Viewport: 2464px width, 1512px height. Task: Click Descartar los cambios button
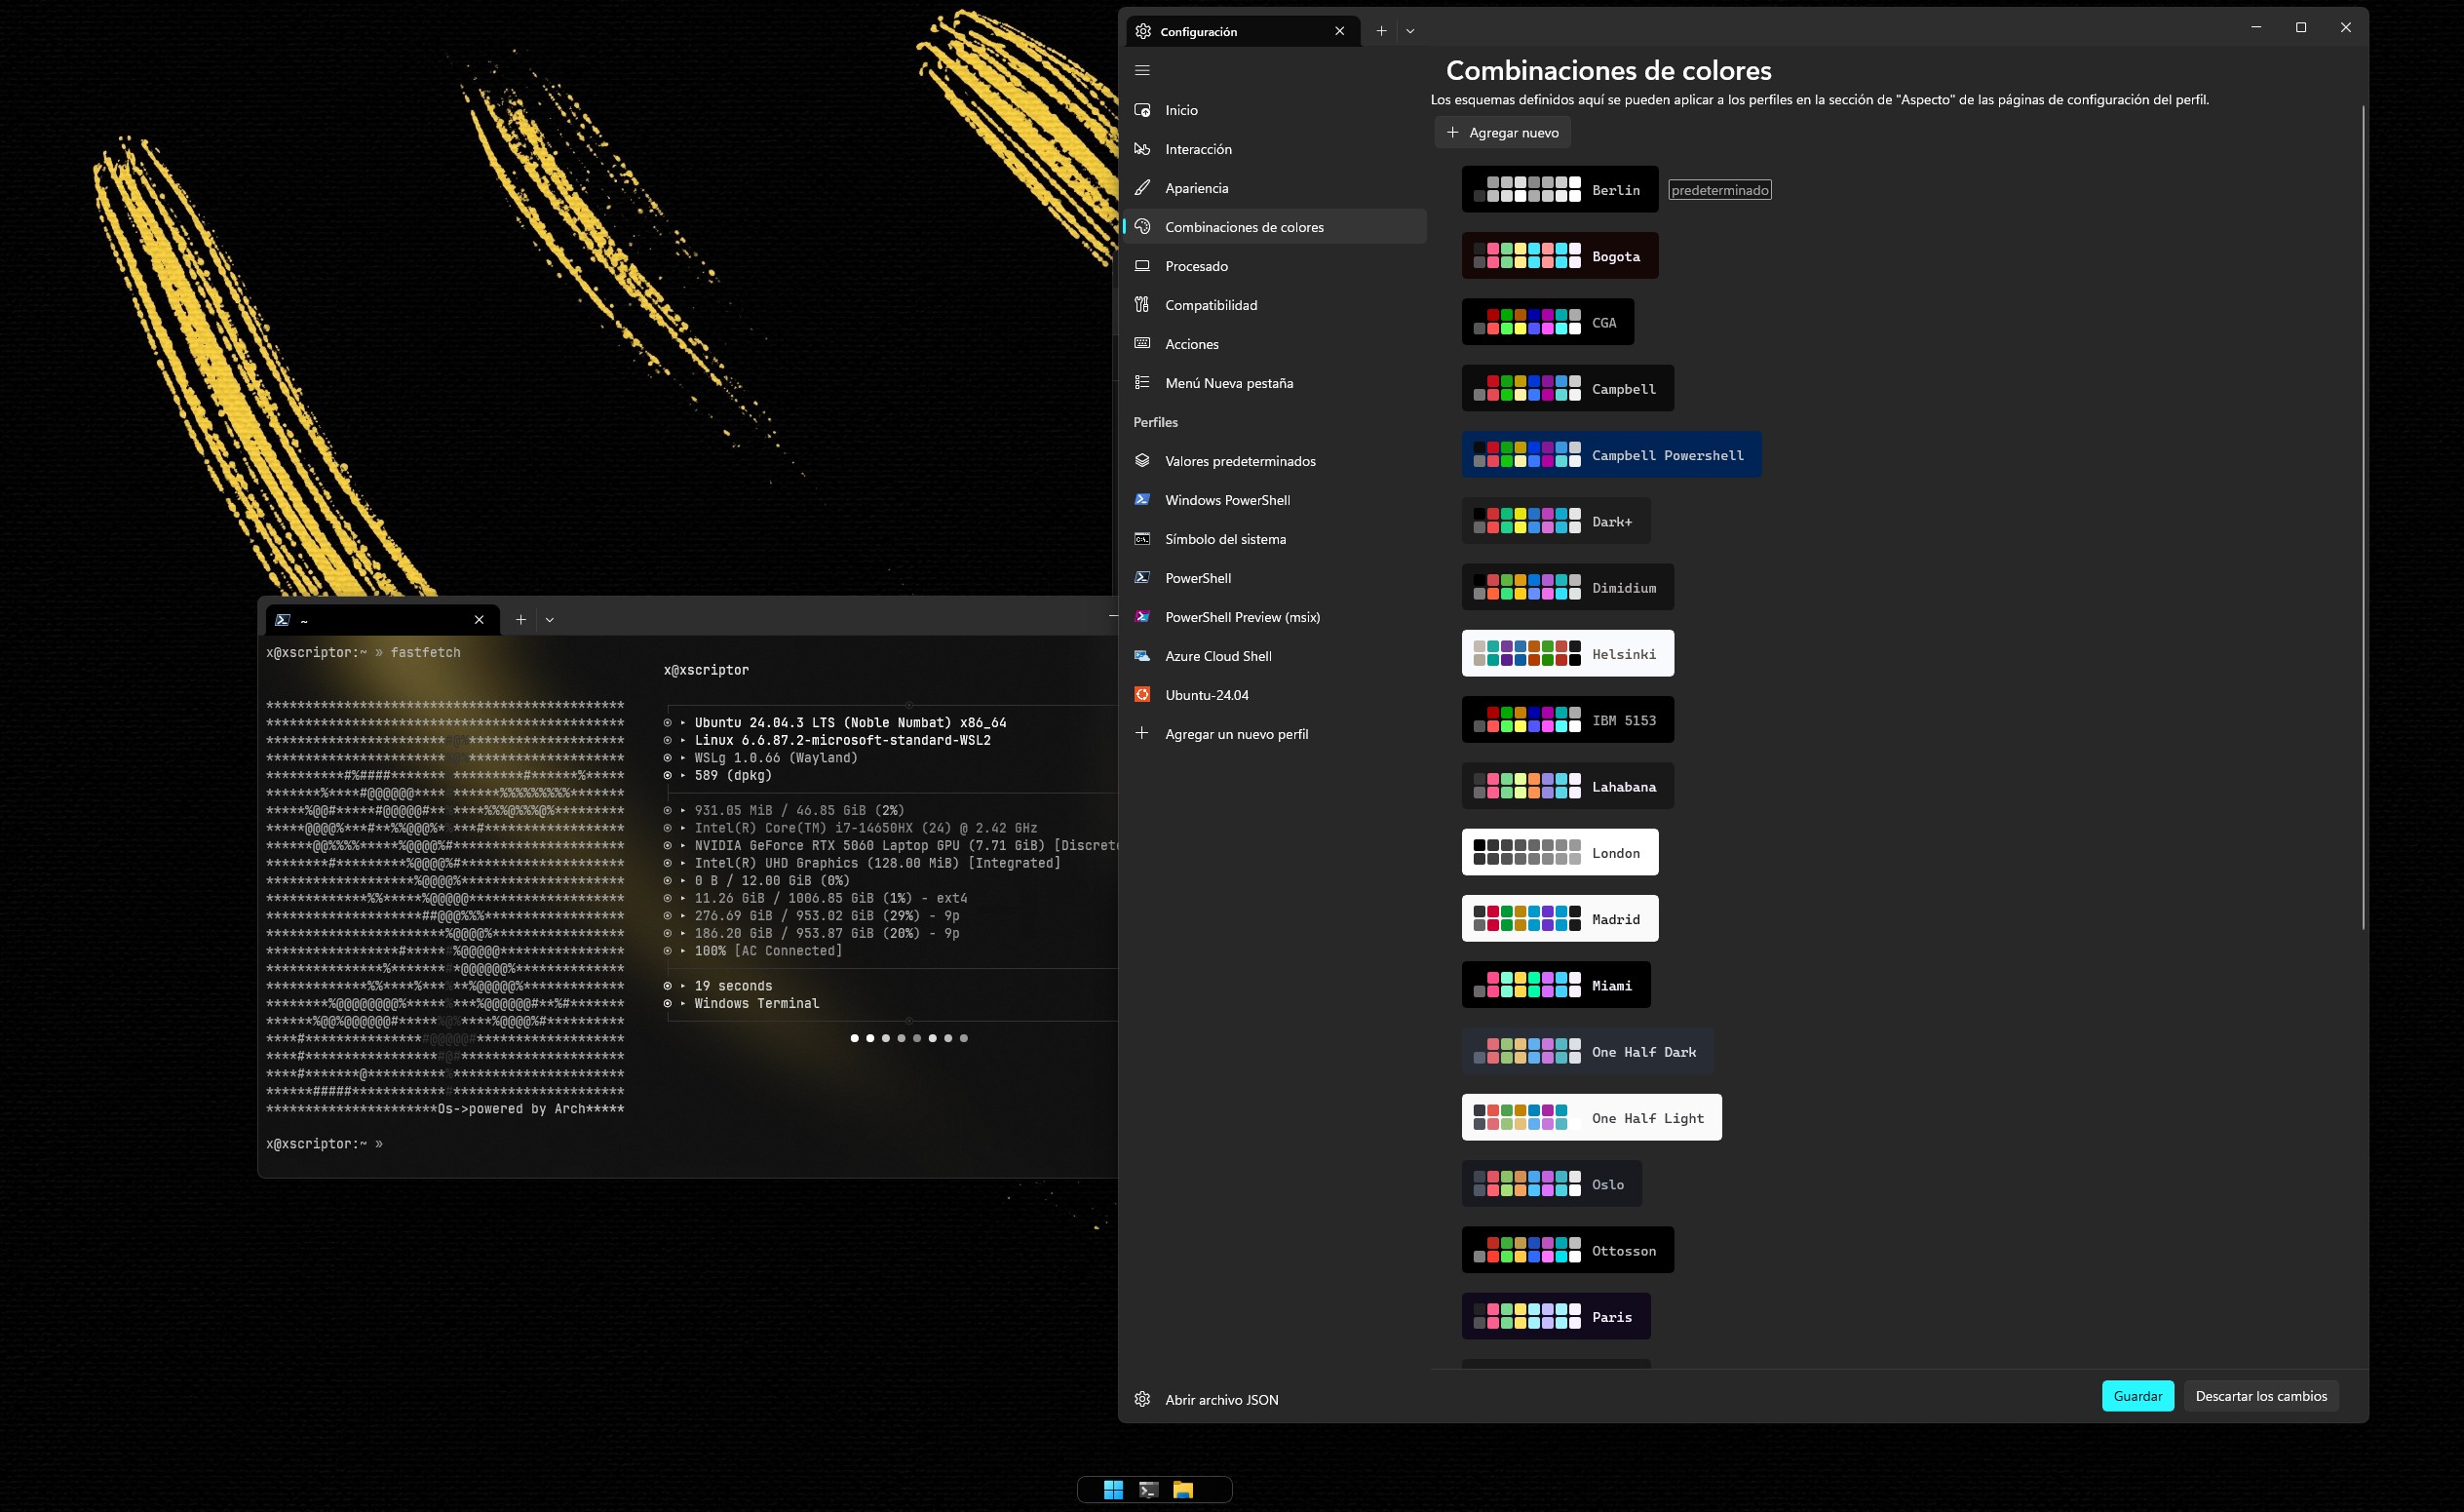click(x=2260, y=1396)
